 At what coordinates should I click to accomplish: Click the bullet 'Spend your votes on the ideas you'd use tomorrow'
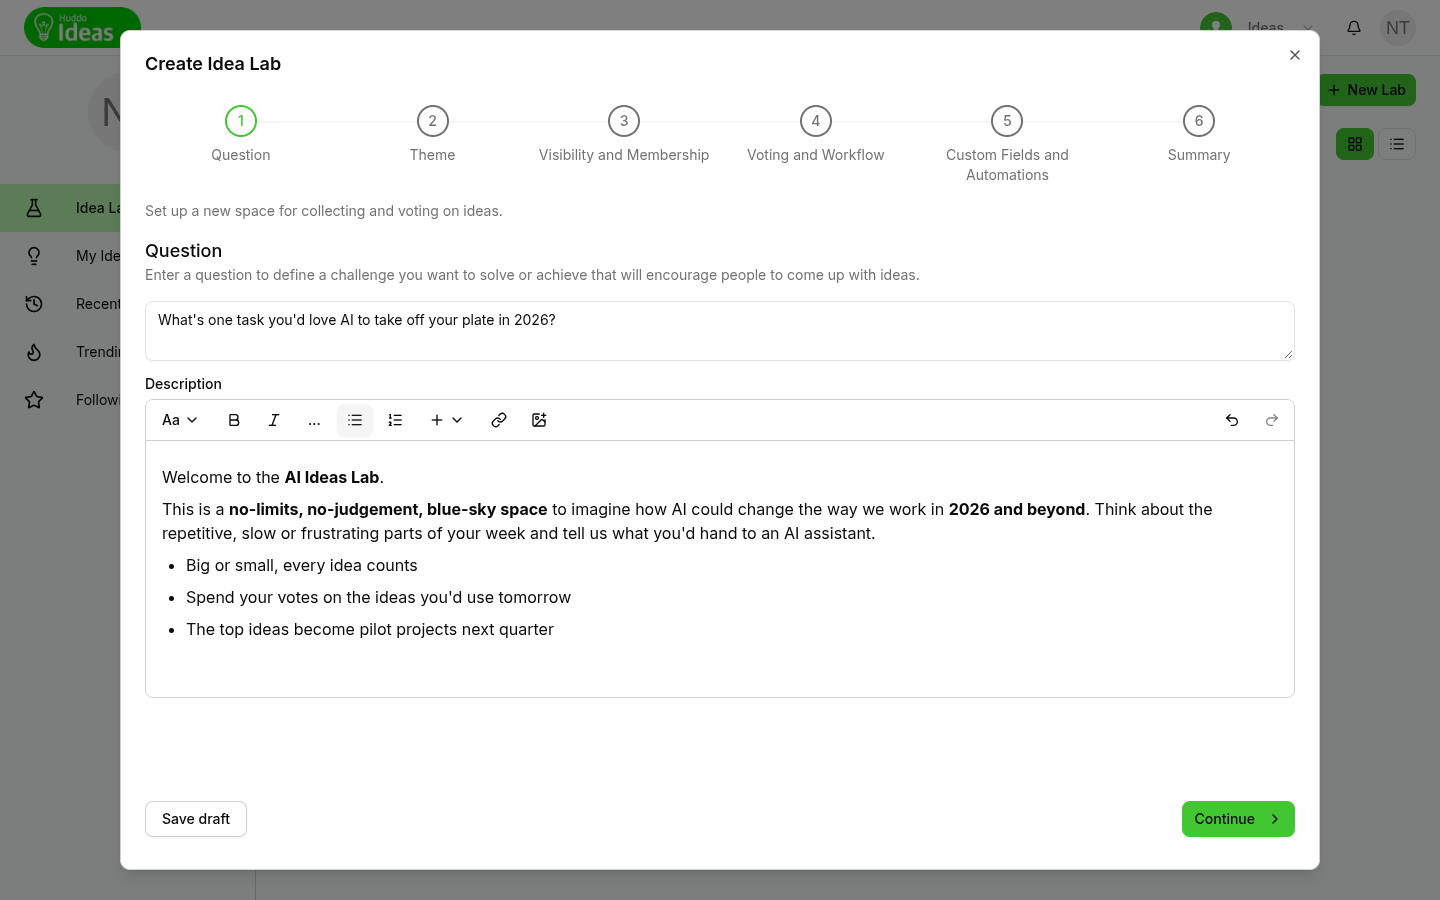tap(378, 597)
